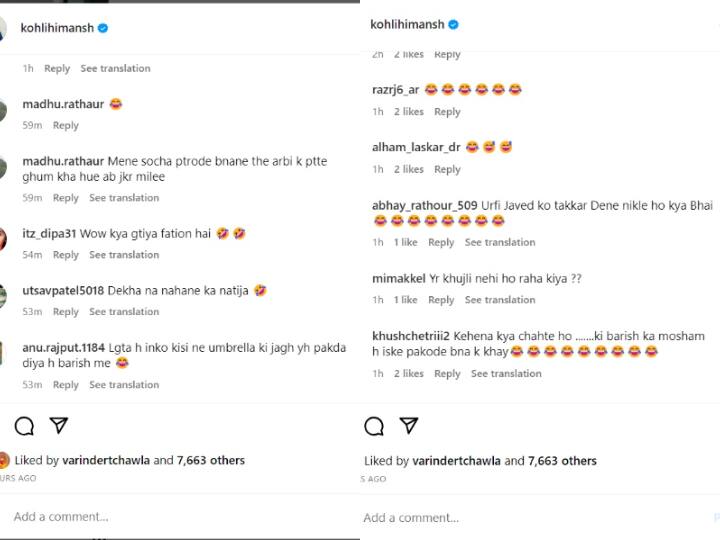Reply to utsavpatel5018's comment
This screenshot has height=540, width=720.
click(x=65, y=312)
